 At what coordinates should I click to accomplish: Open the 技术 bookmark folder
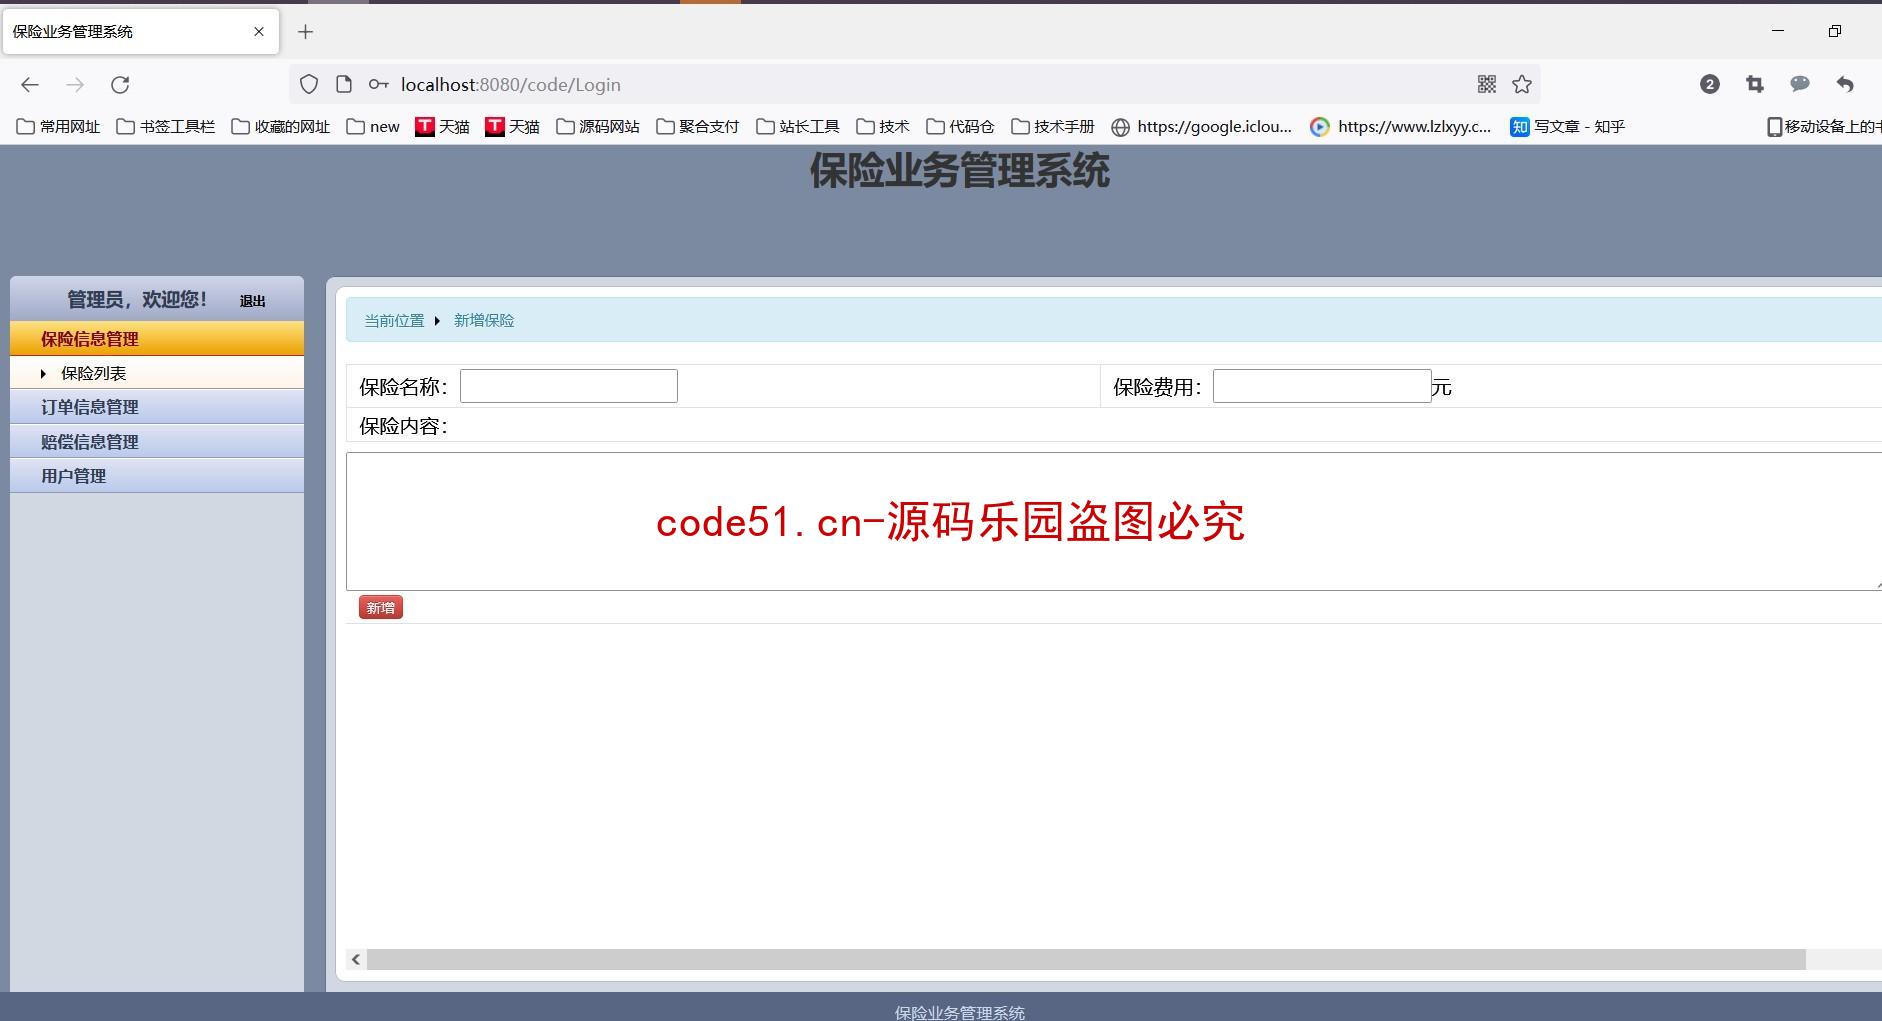pyautogui.click(x=883, y=127)
